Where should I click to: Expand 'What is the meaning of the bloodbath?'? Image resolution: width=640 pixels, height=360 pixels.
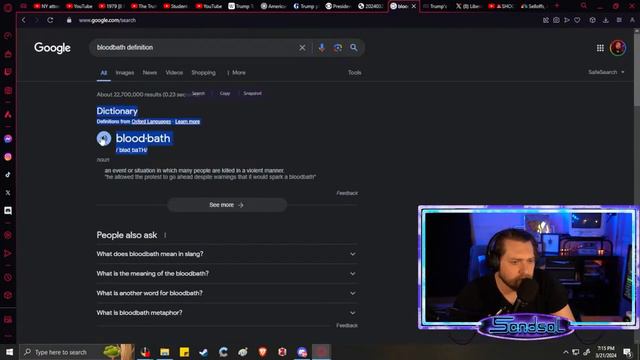click(x=226, y=273)
